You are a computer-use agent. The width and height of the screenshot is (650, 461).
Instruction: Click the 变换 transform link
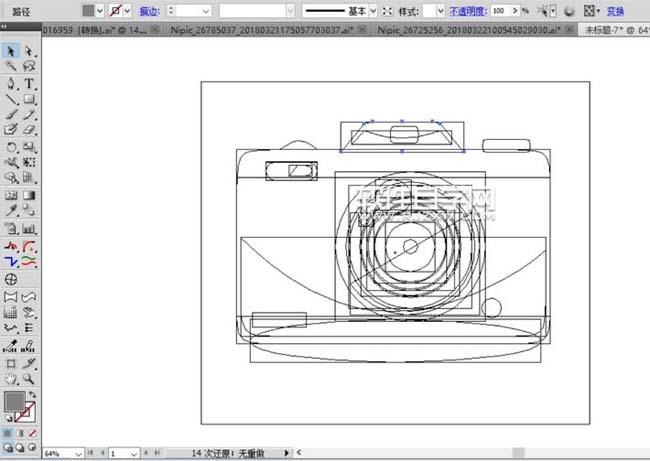click(x=615, y=11)
